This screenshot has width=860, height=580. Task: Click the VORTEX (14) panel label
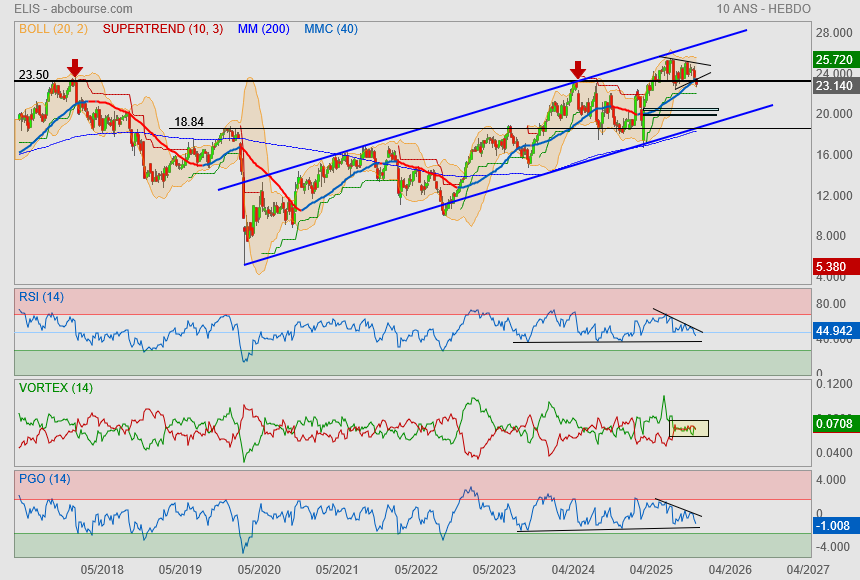tap(56, 388)
